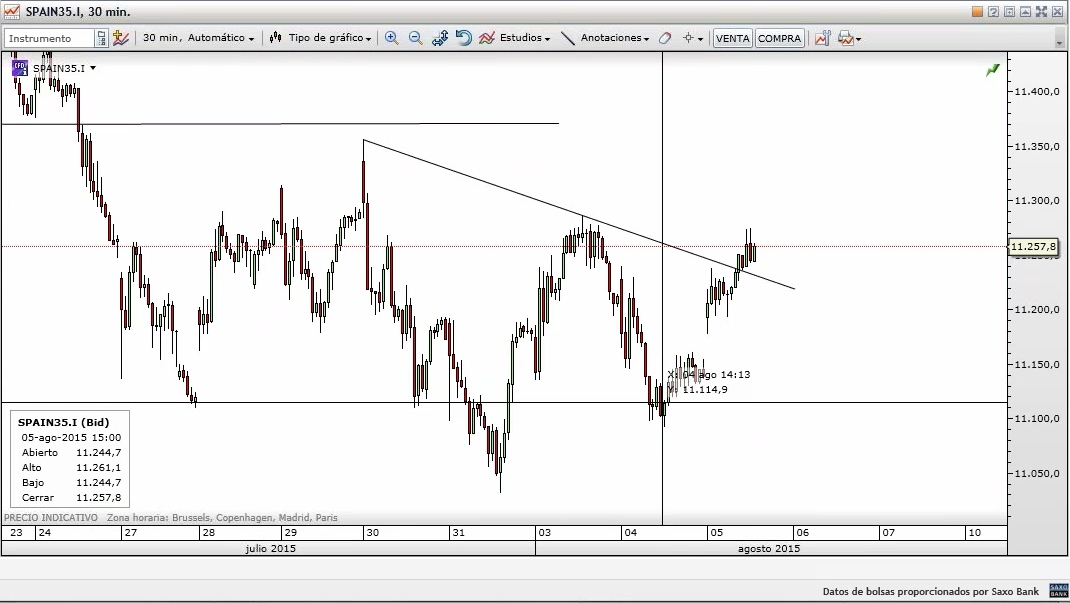Click into the Instrumento search field
This screenshot has width=1070, height=603.
[49, 38]
